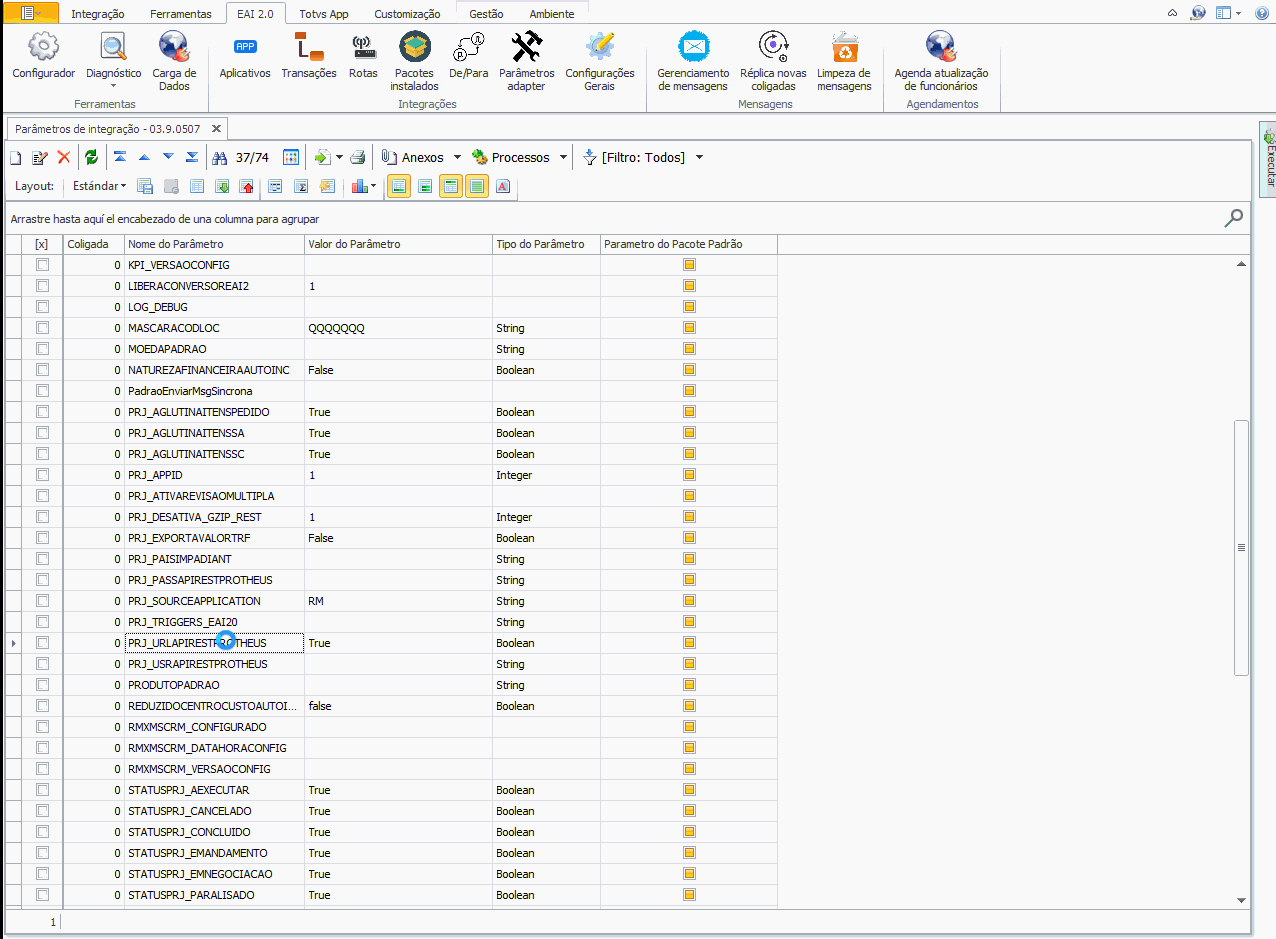Toggle Pacote Padrão box for MOEDAPADRAO row
This screenshot has height=939, width=1276.
point(689,349)
